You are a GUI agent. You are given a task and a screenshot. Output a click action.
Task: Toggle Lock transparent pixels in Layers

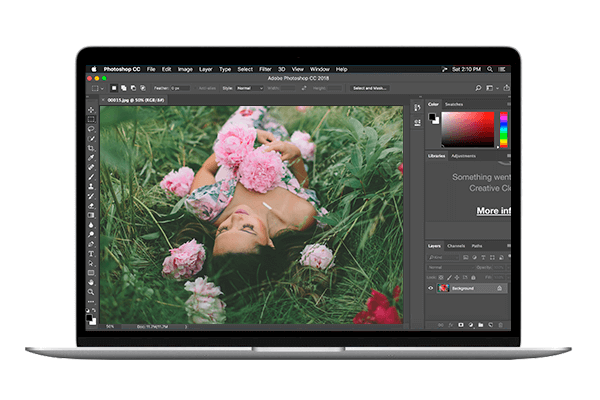[x=441, y=277]
